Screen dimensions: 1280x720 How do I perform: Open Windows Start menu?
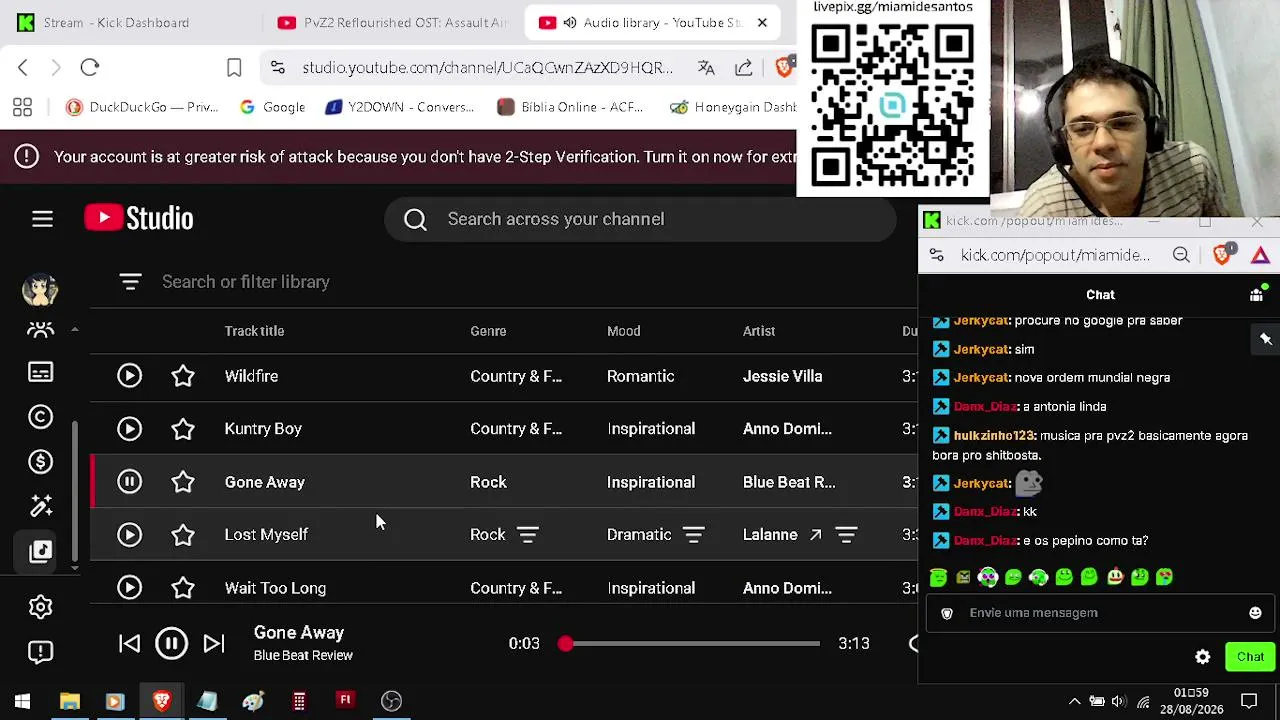point(22,701)
